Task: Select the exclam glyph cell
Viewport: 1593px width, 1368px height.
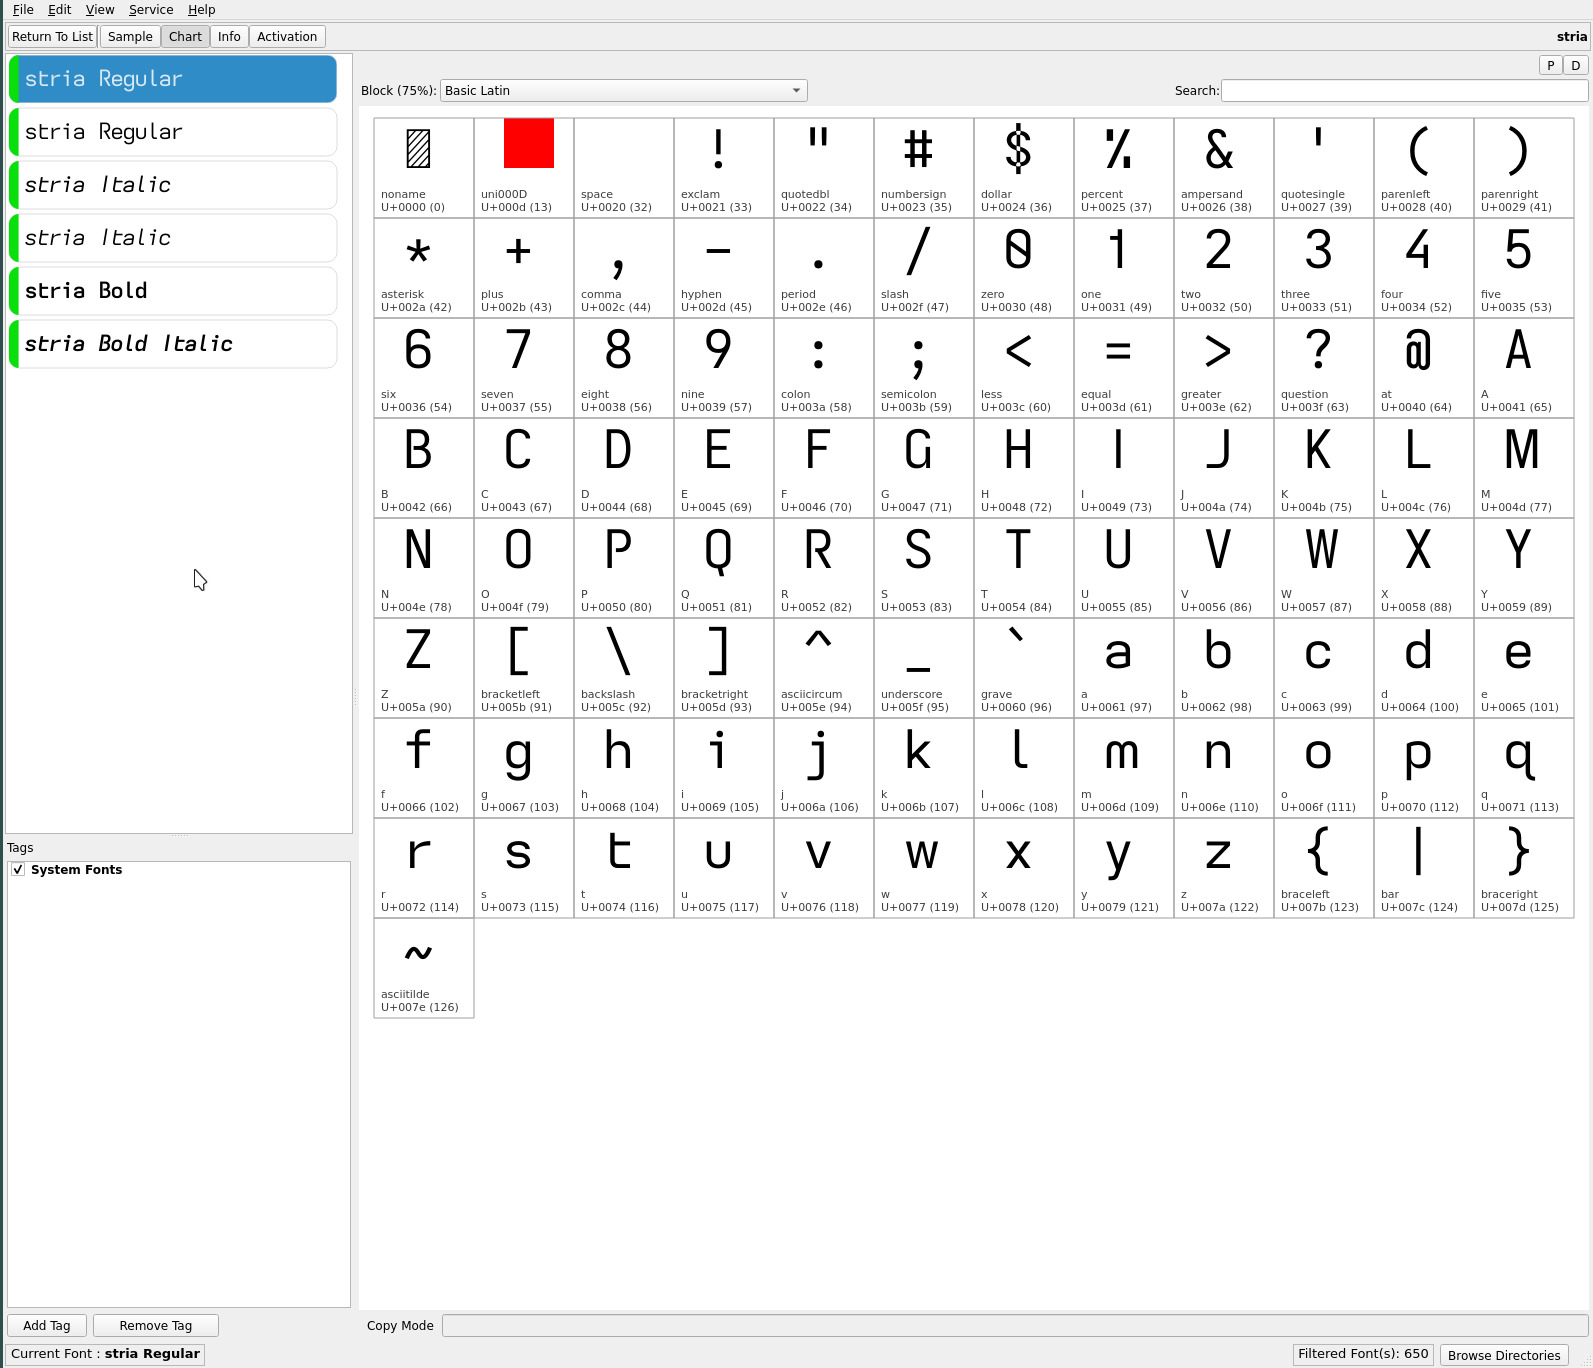Action: (724, 168)
